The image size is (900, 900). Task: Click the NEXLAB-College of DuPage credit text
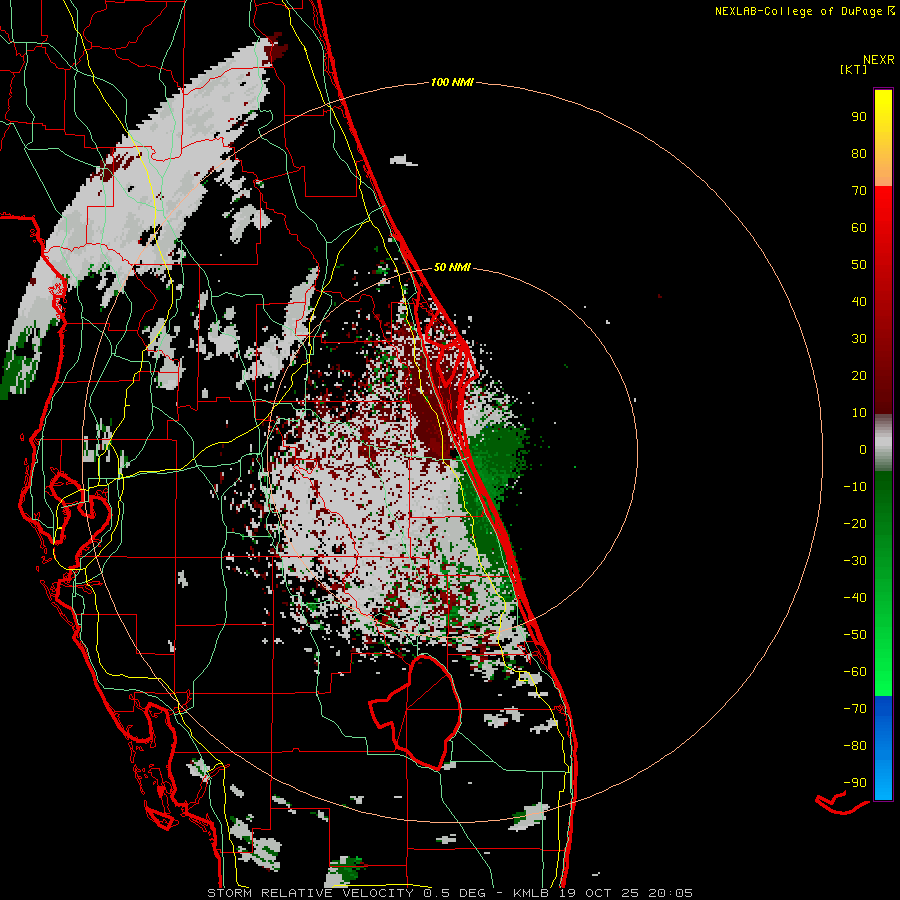[x=798, y=11]
